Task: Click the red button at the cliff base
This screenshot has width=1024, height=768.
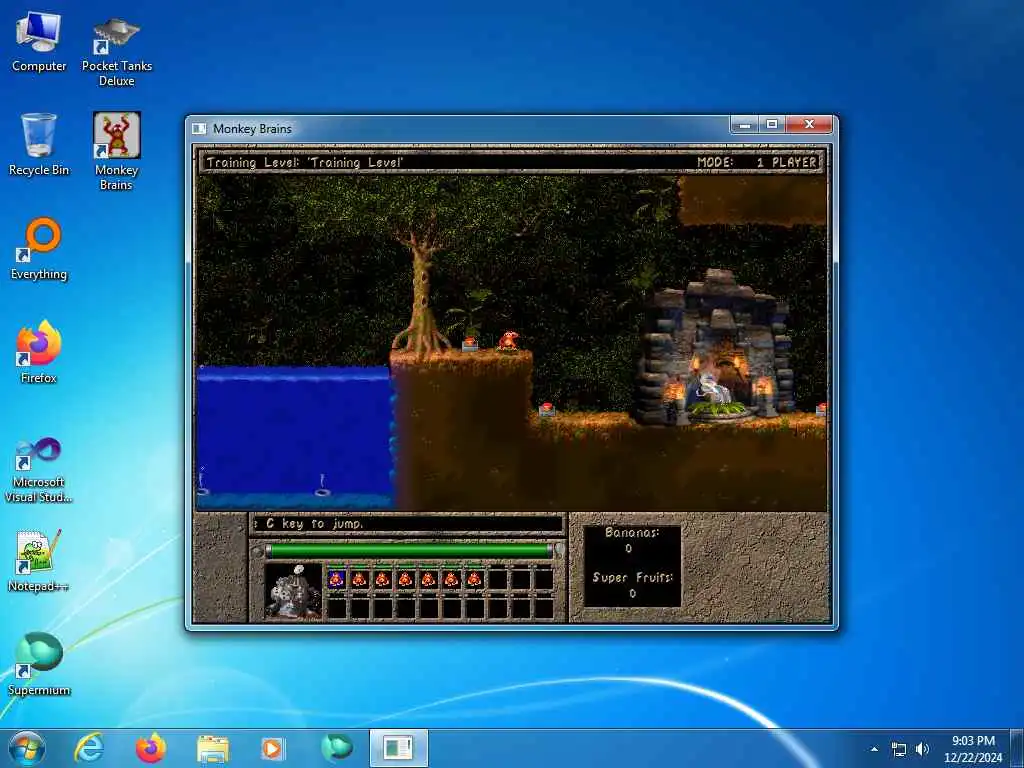Action: pos(547,409)
